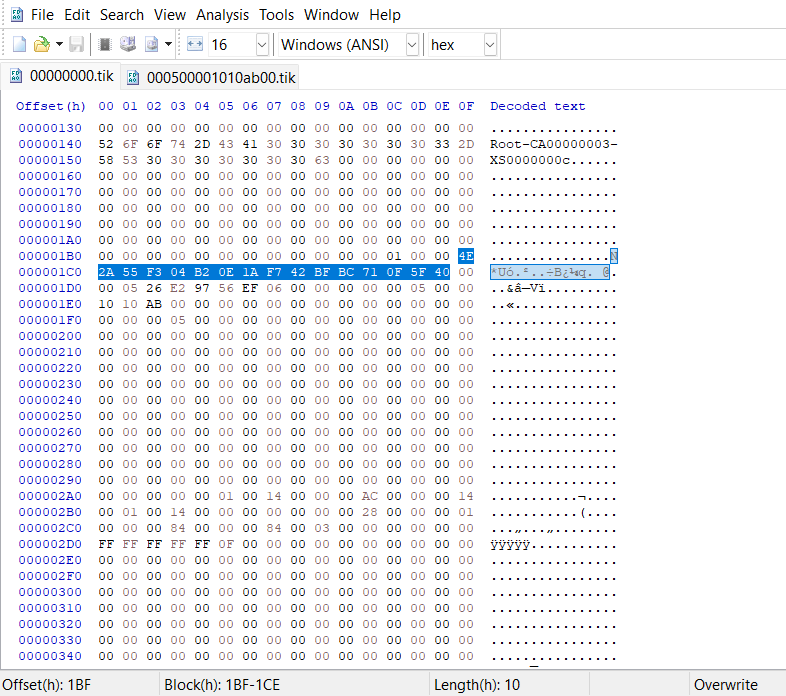Click status bar Block(h): 1BF-1CE
This screenshot has width=786, height=696.
[x=222, y=685]
